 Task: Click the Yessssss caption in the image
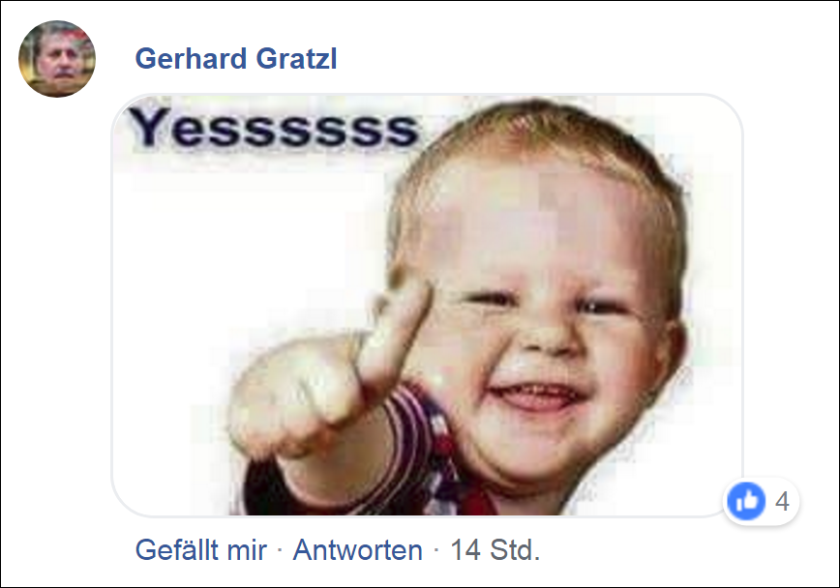(274, 127)
